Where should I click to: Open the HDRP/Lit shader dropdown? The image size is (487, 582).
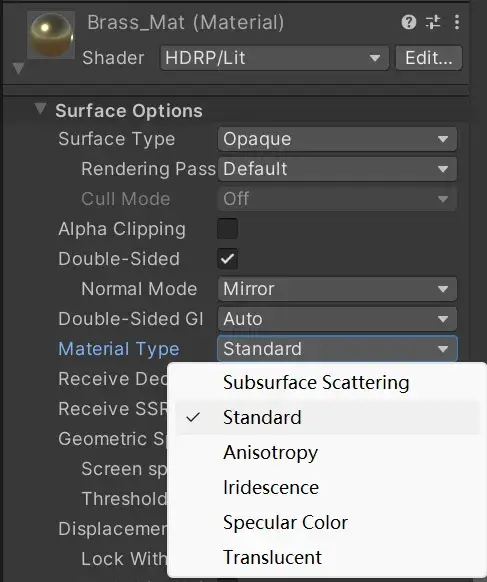click(274, 58)
